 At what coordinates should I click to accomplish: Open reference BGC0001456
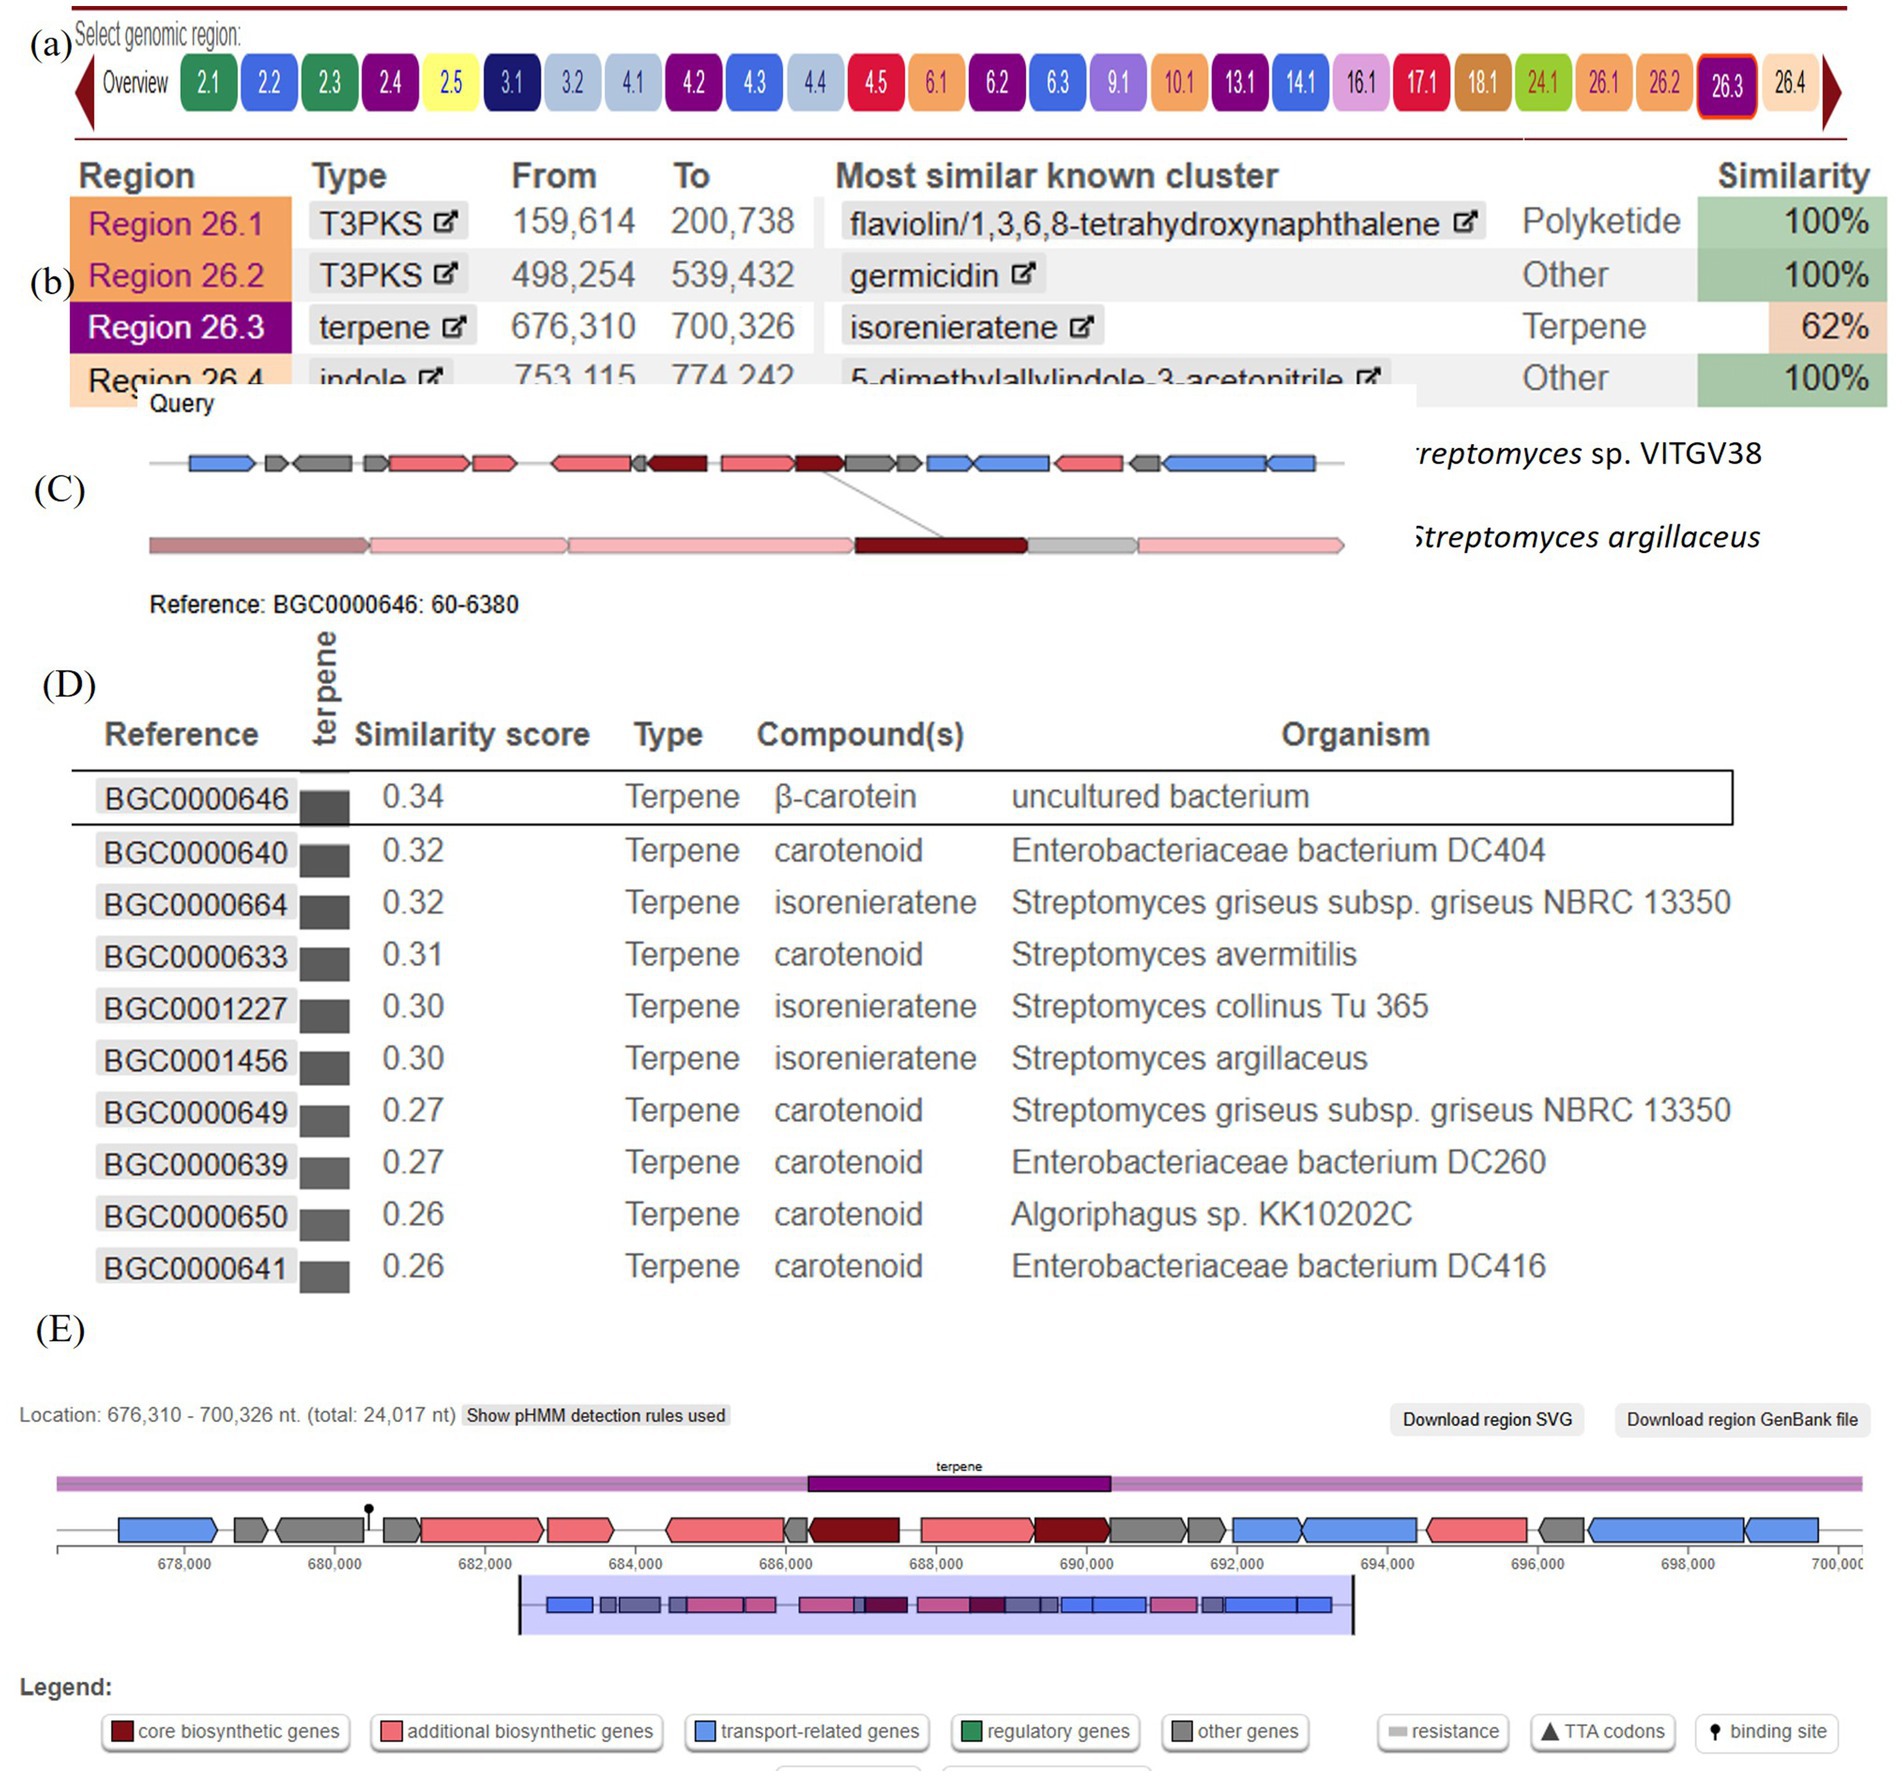coord(197,1060)
